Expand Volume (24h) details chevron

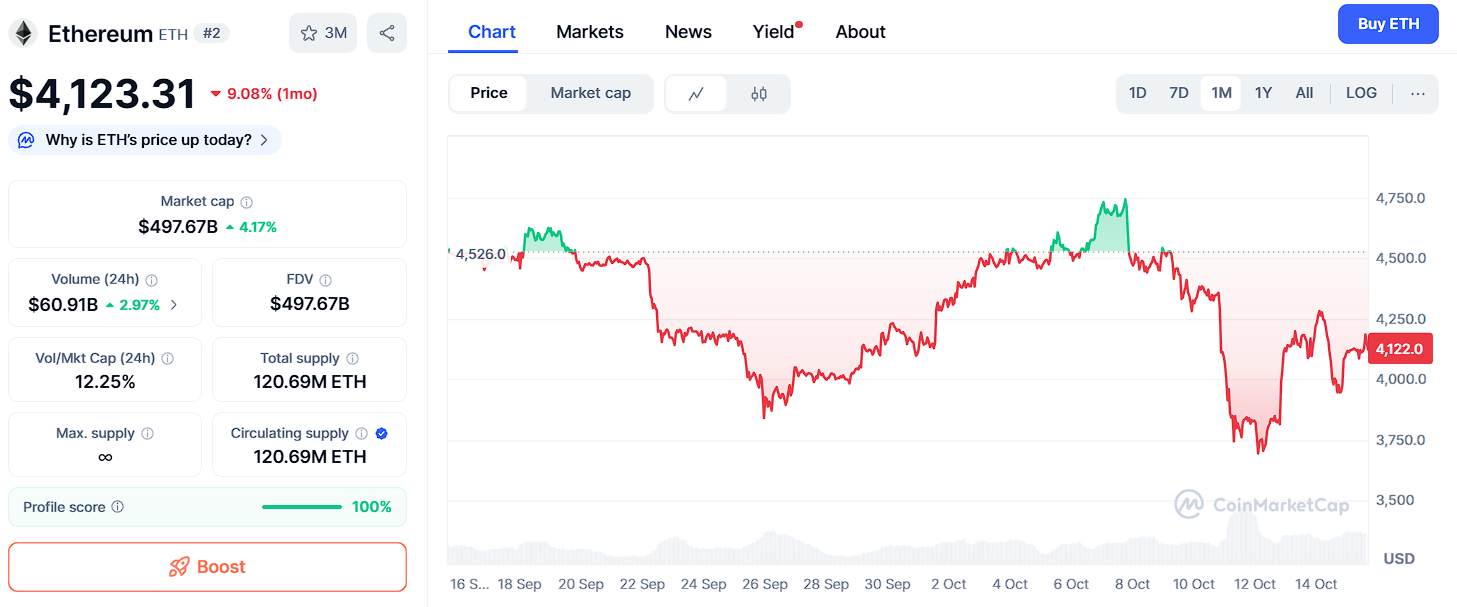(x=174, y=305)
